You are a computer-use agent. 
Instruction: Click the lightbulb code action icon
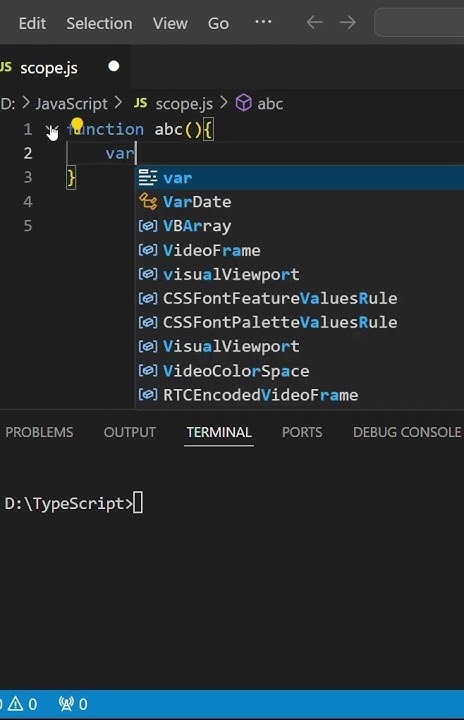77,124
